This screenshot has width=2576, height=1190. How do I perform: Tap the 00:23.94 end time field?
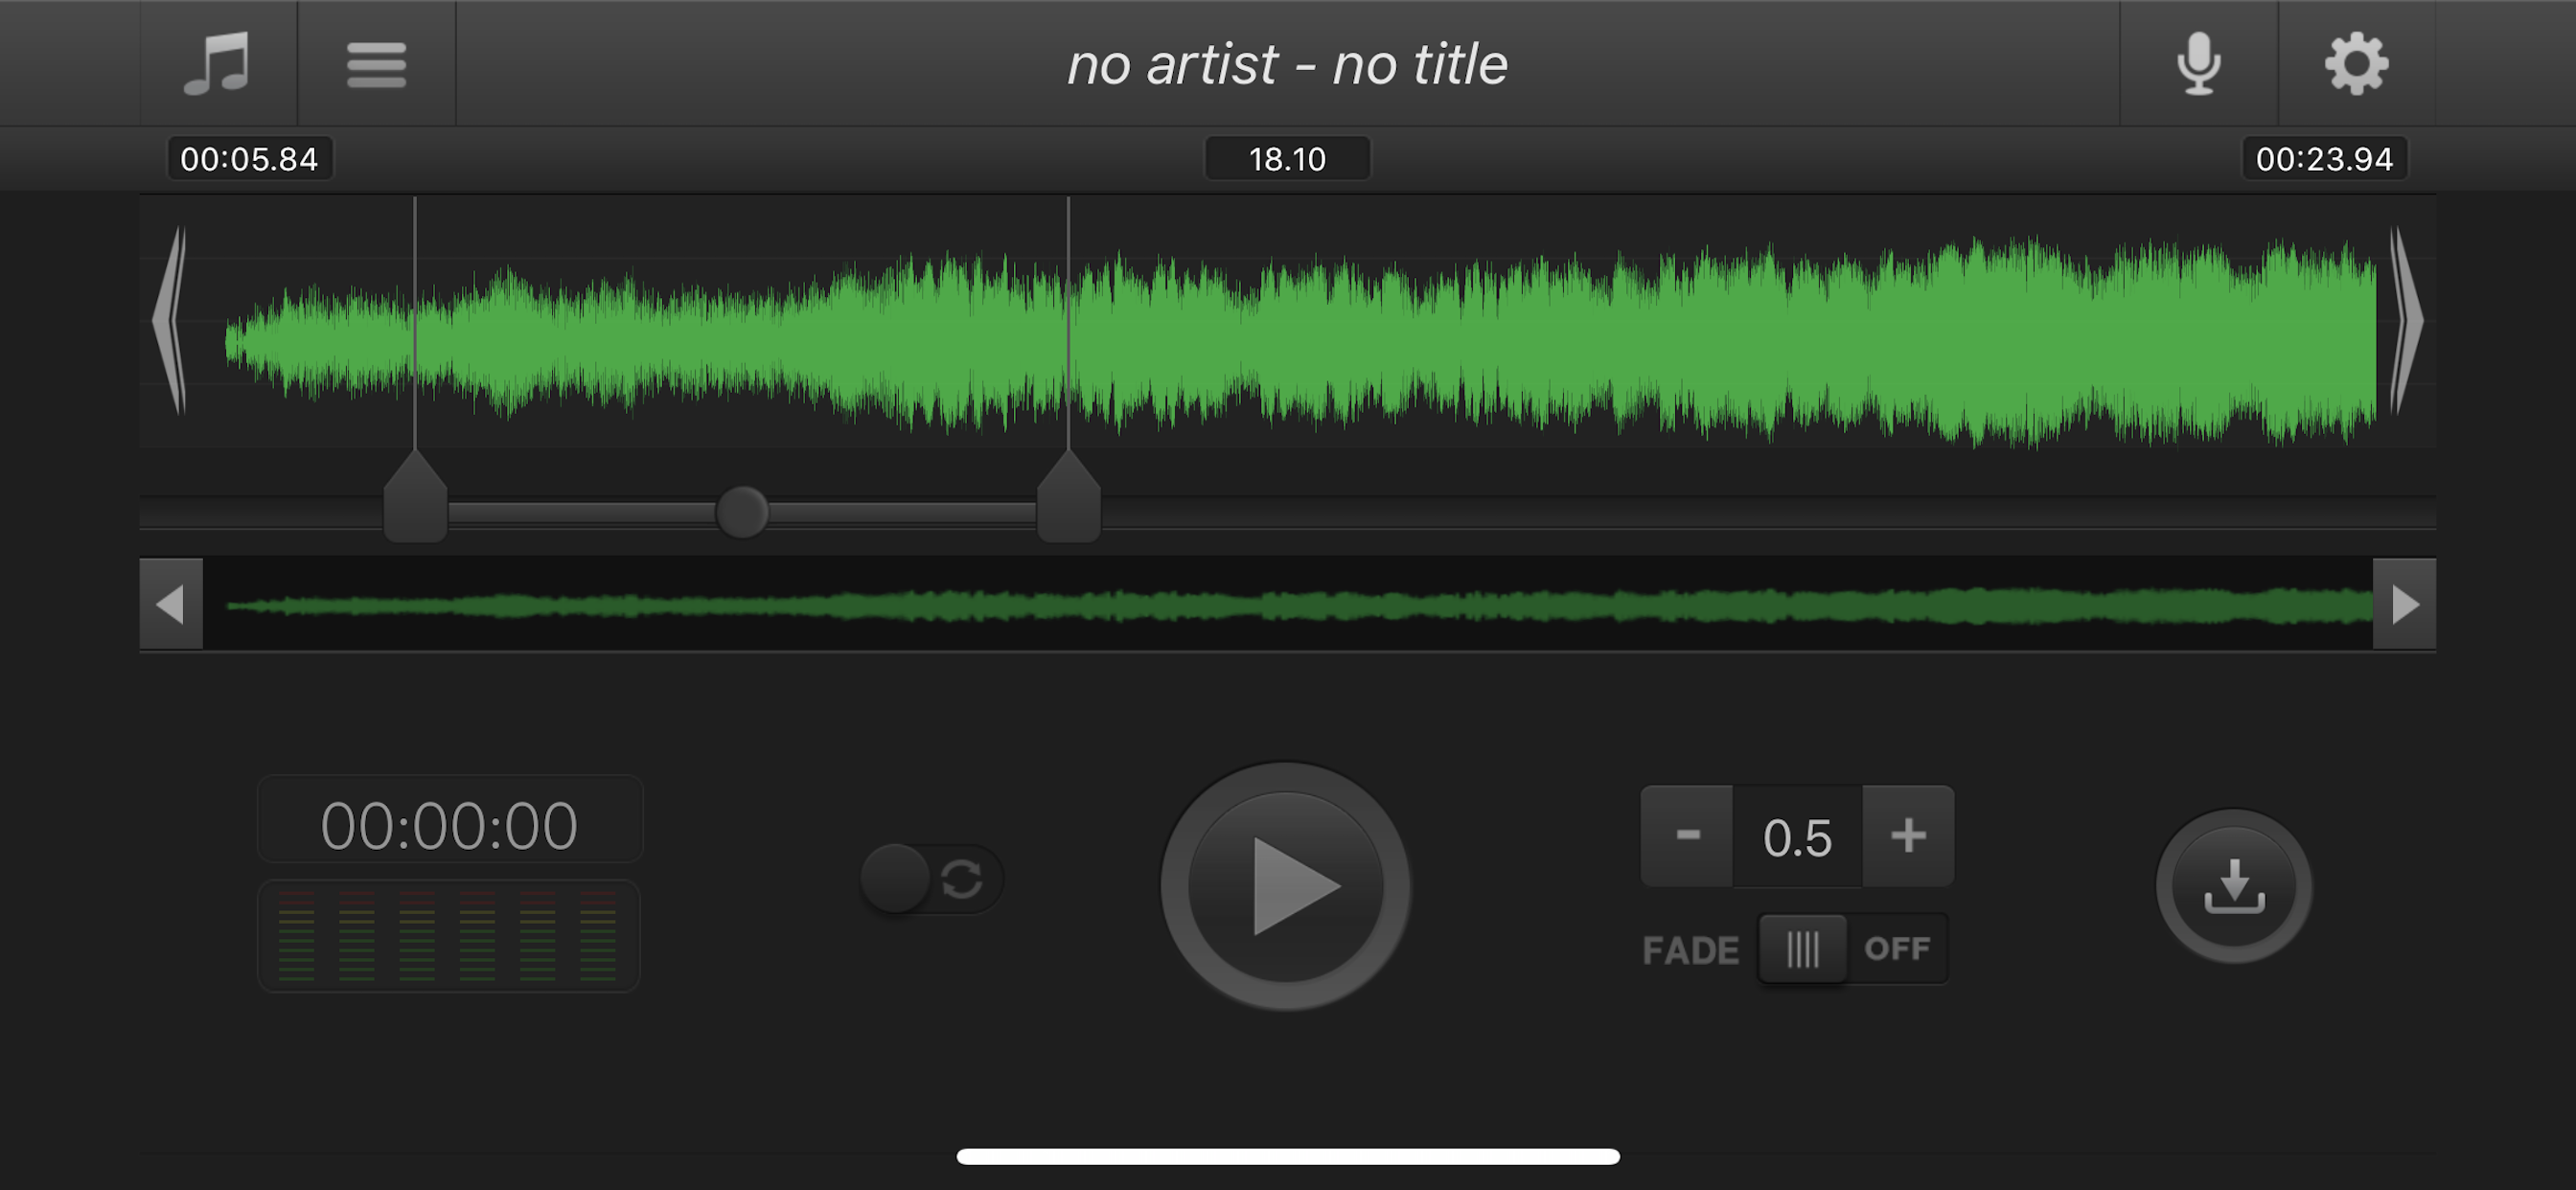coord(2324,159)
